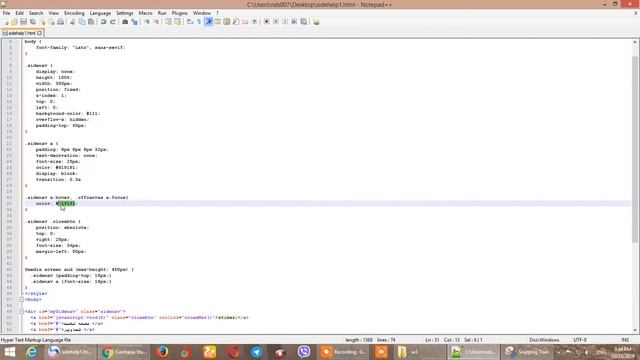
Task: Open the File menu
Action: coord(6,13)
